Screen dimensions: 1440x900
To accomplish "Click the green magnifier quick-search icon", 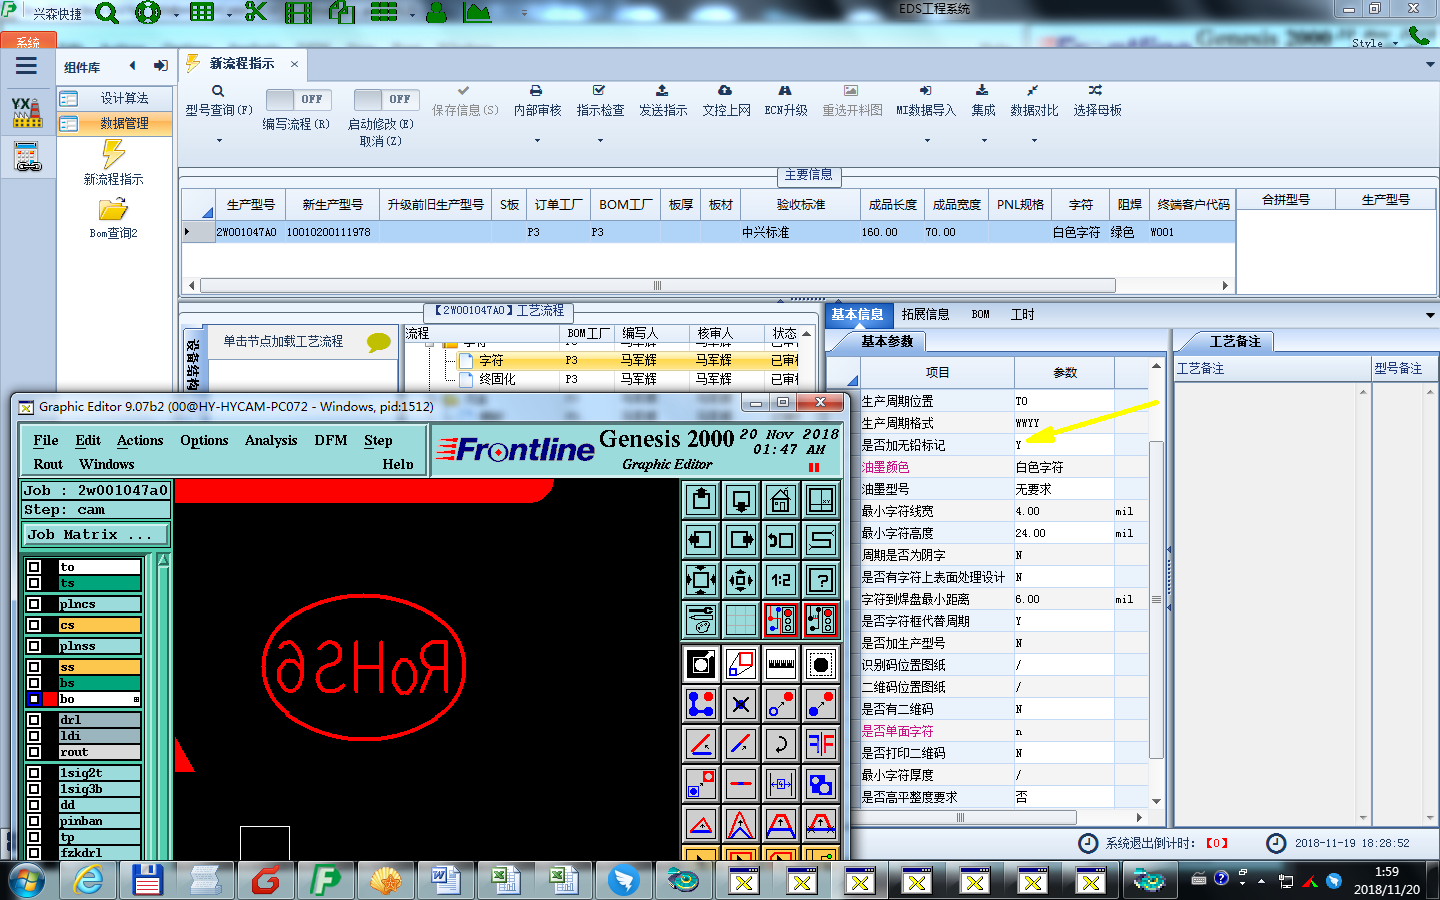I will (107, 13).
